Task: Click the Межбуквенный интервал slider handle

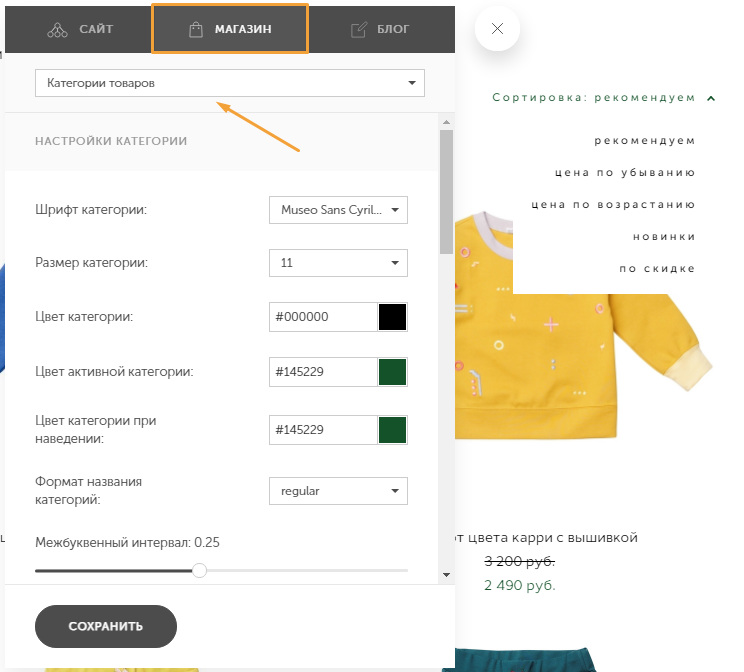Action: (x=200, y=570)
